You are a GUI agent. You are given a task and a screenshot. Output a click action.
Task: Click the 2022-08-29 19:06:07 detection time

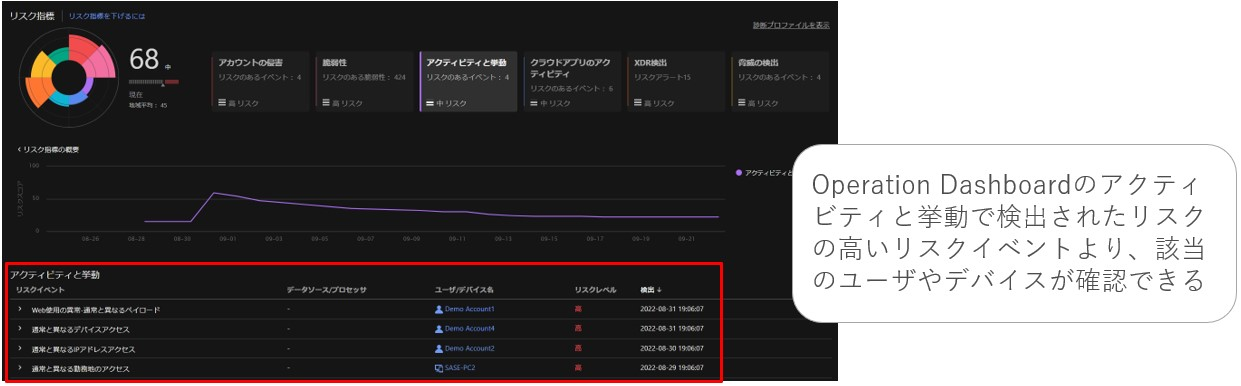tap(673, 368)
